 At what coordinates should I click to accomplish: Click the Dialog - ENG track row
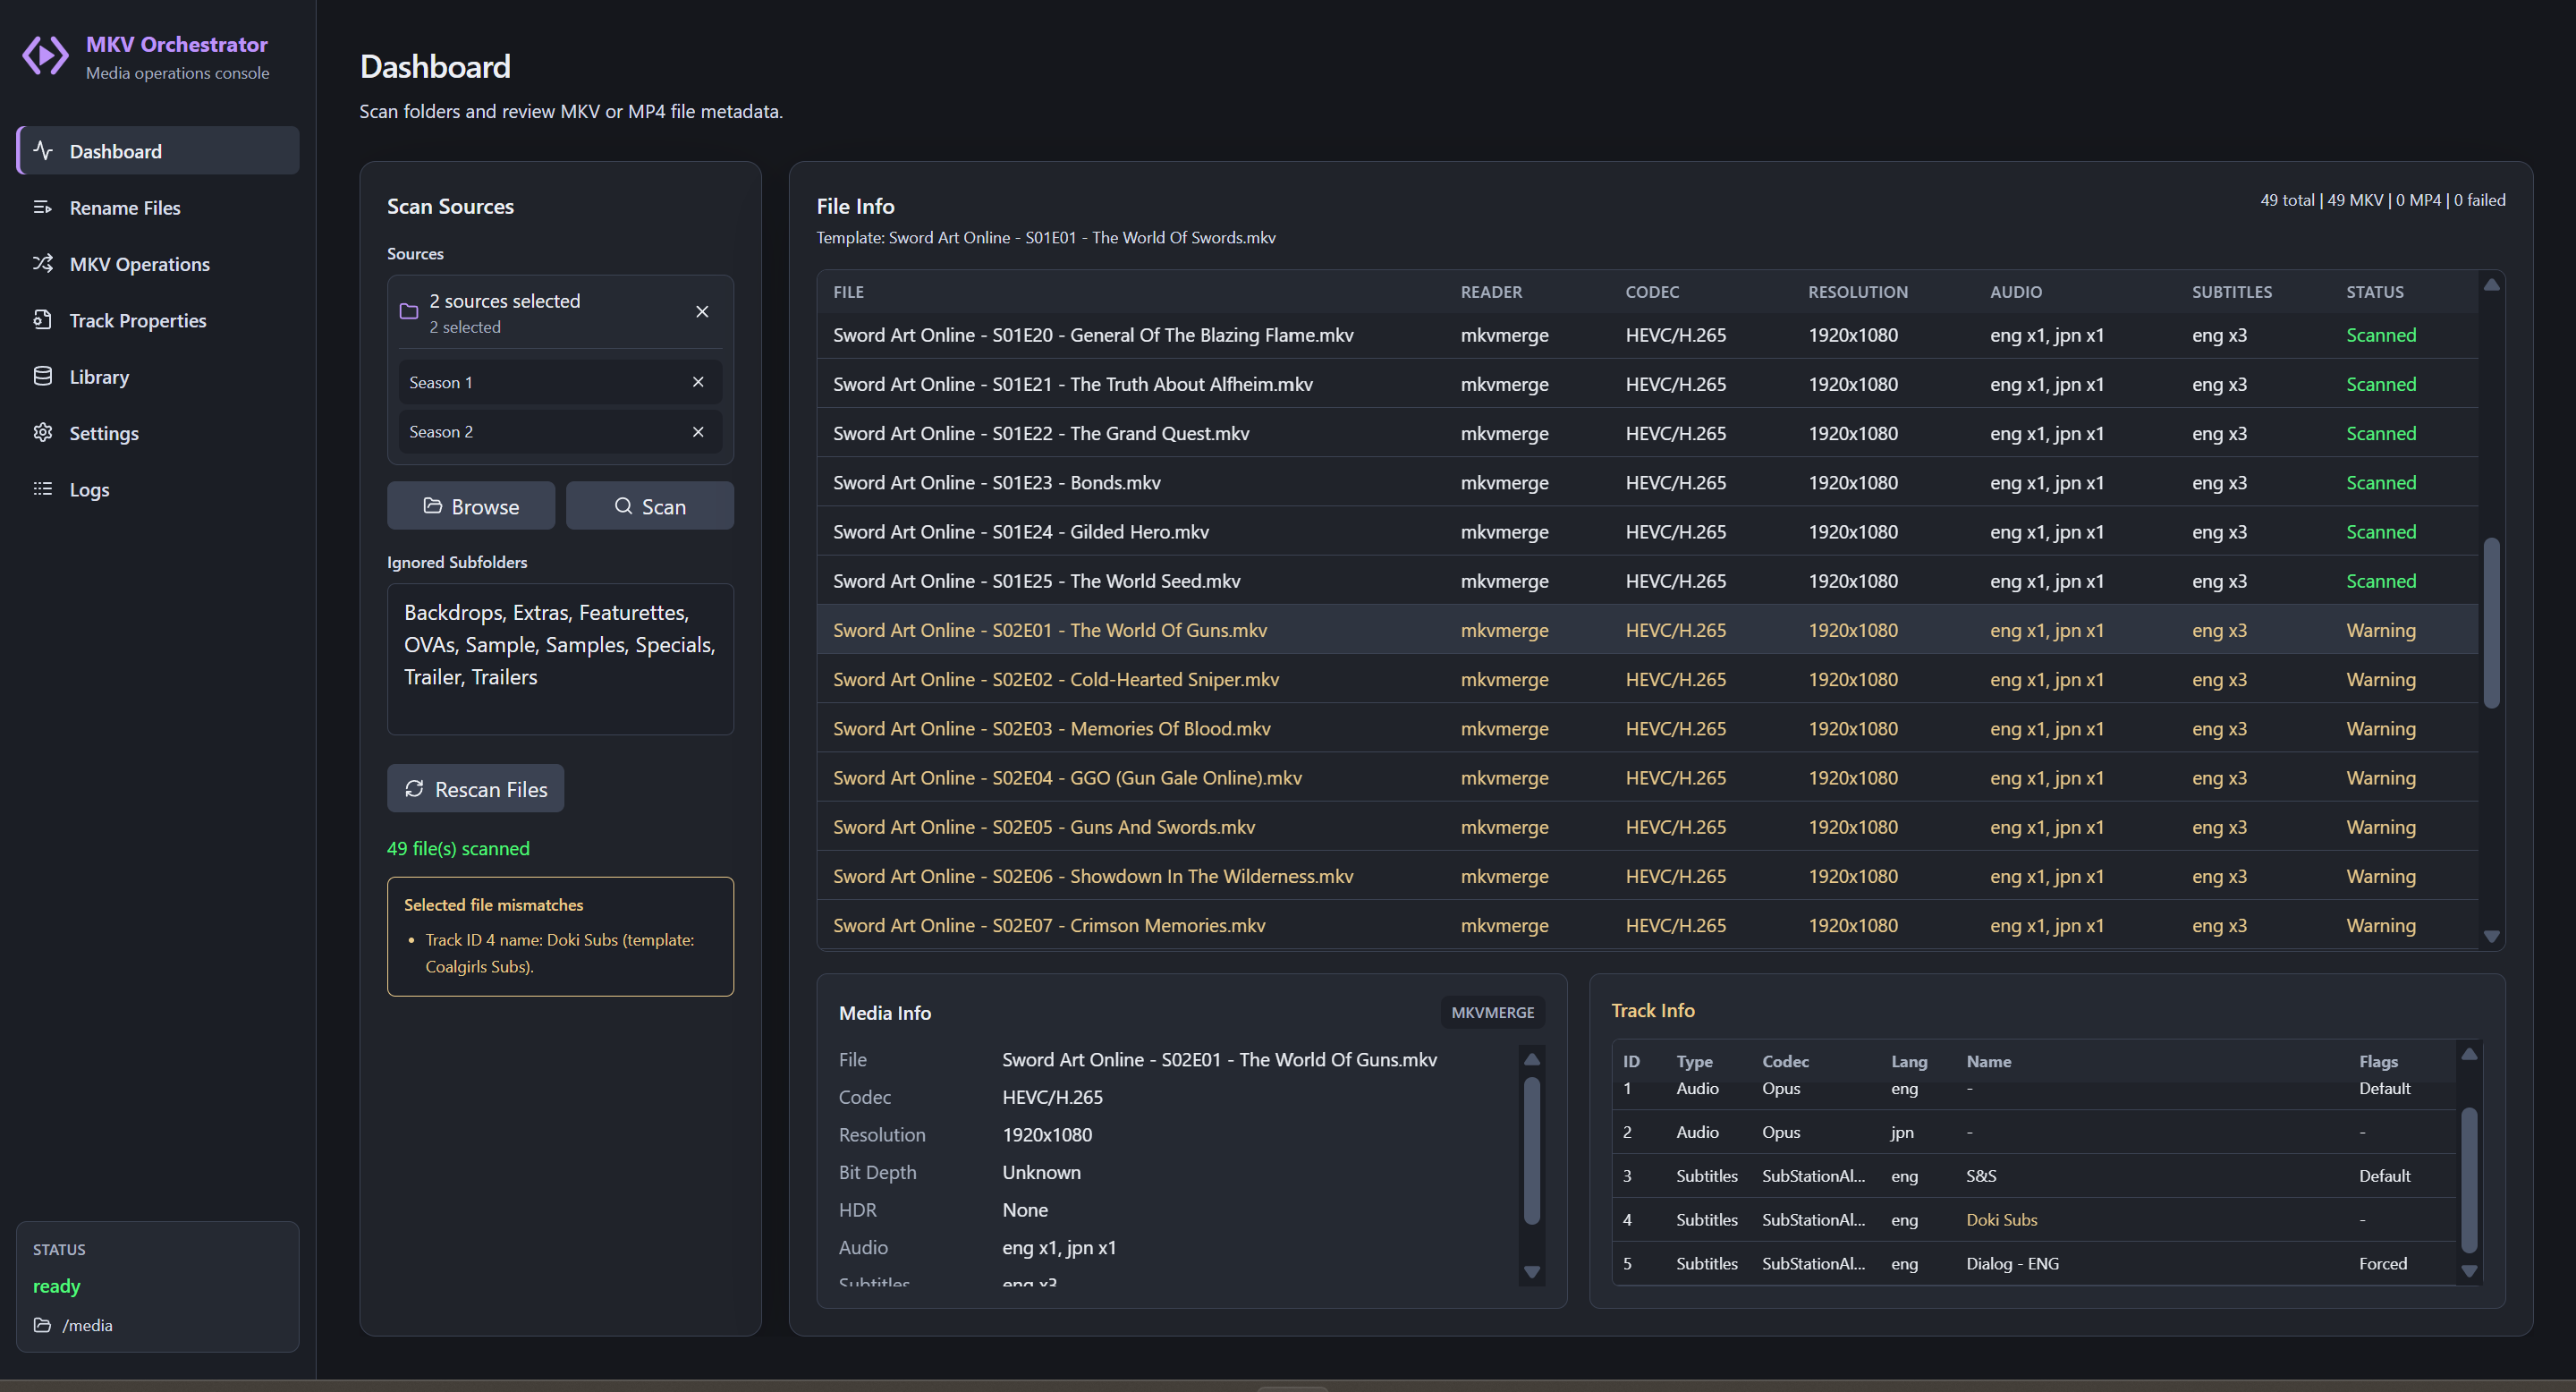pos(2034,1263)
